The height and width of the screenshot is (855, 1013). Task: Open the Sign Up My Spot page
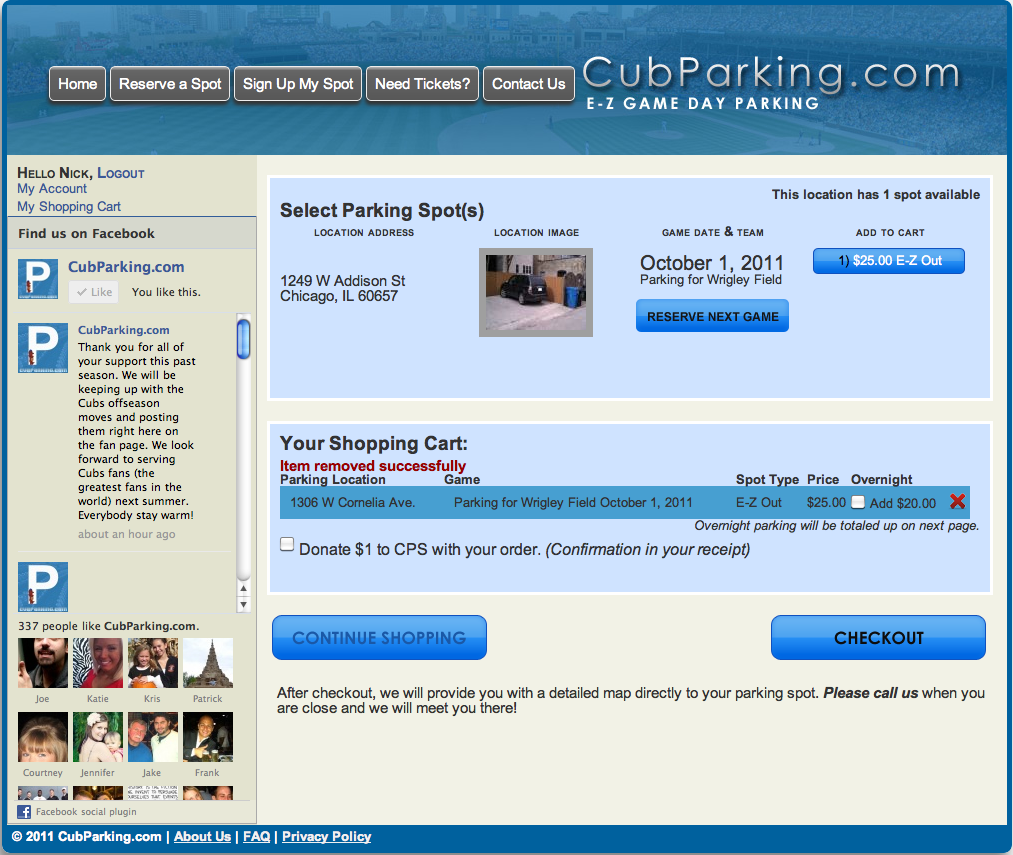coord(298,84)
